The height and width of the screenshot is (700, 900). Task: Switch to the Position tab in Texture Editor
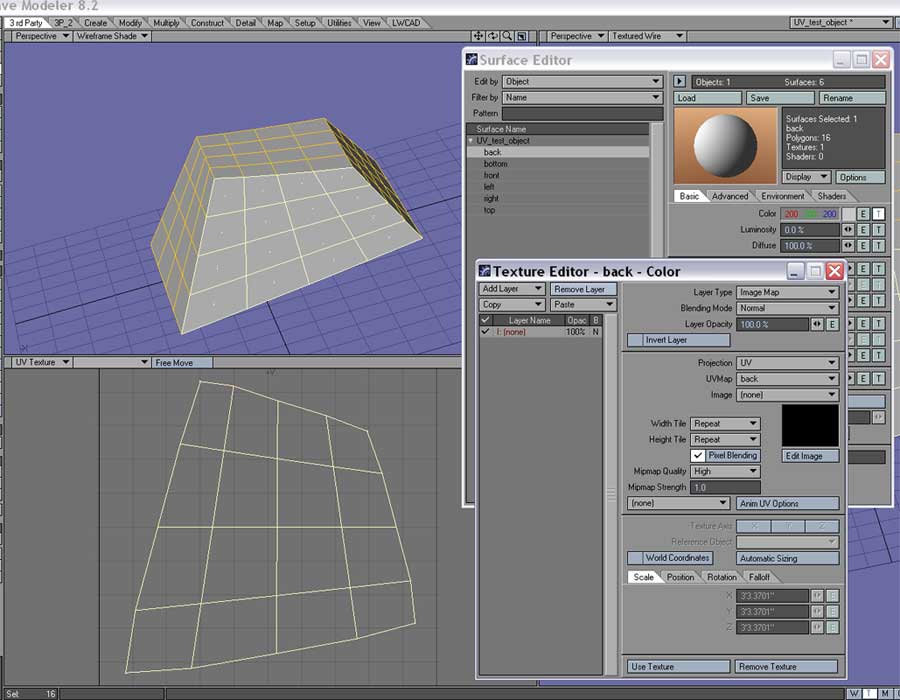tap(680, 577)
